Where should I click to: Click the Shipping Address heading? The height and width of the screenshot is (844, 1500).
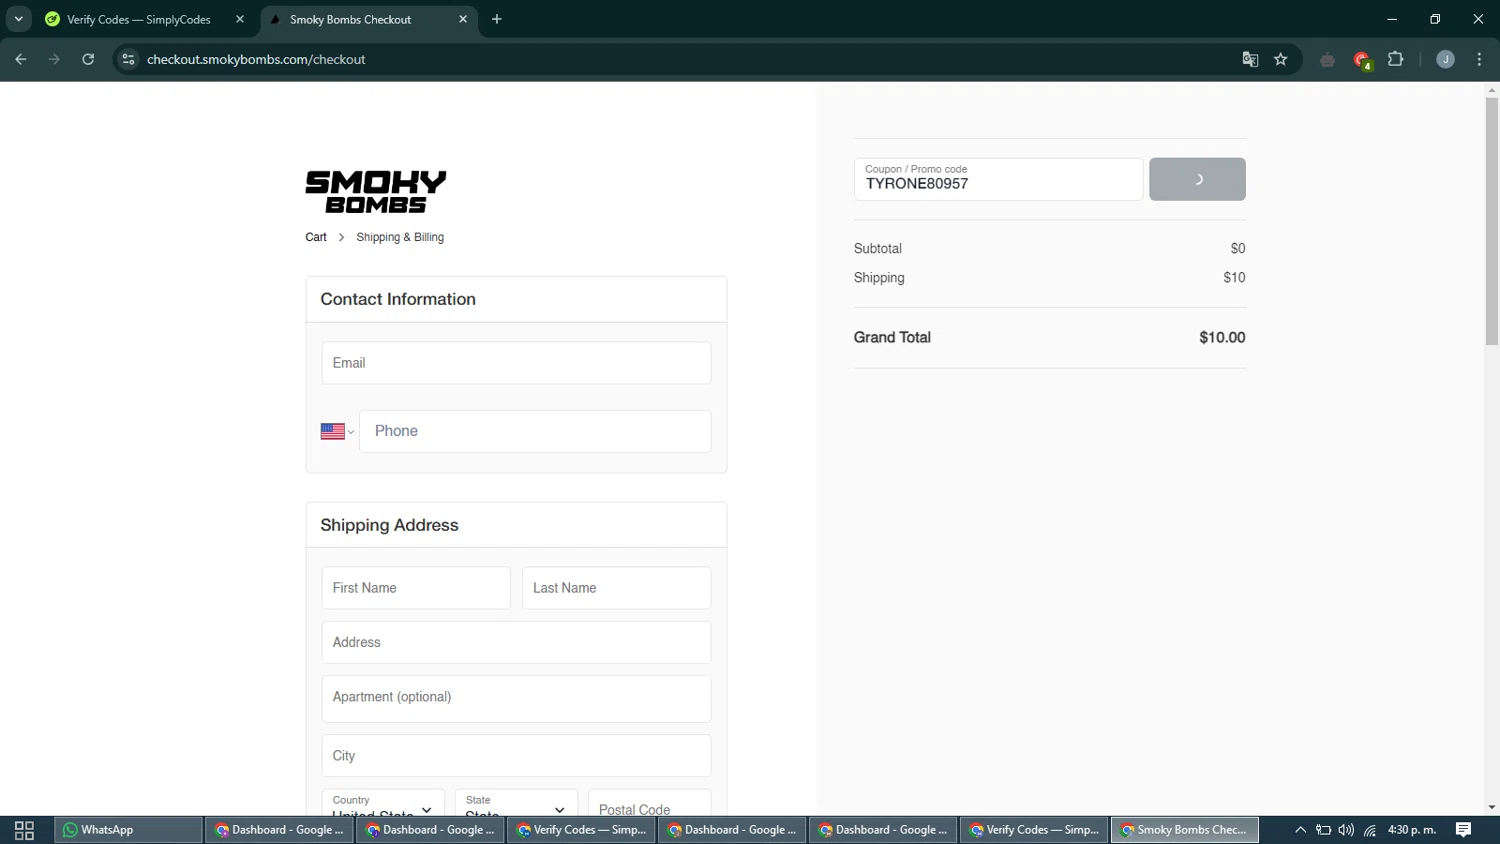point(389,525)
